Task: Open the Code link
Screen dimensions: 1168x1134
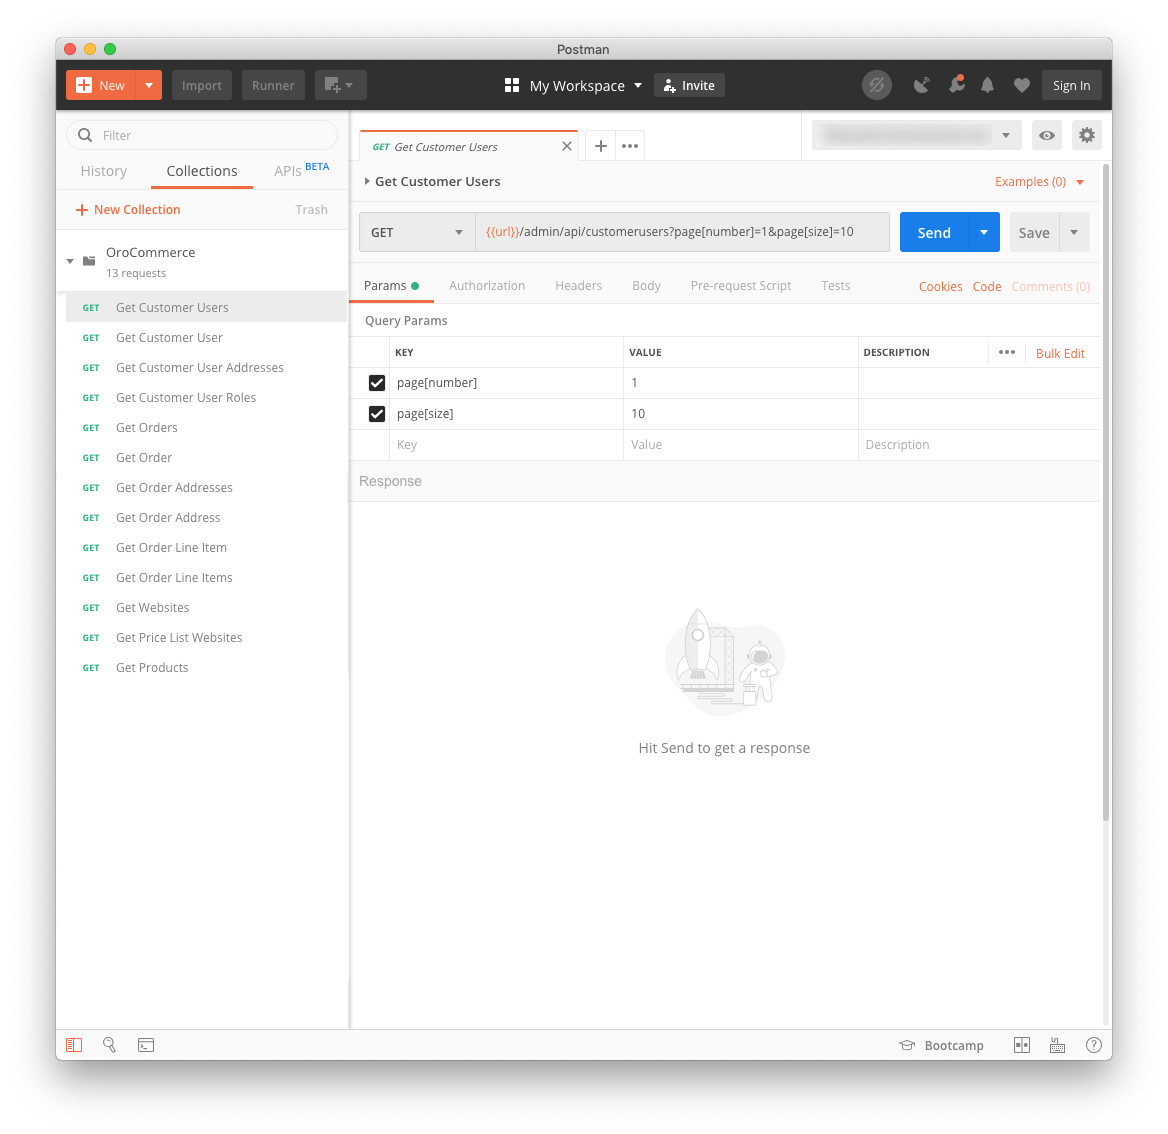Action: pyautogui.click(x=987, y=287)
